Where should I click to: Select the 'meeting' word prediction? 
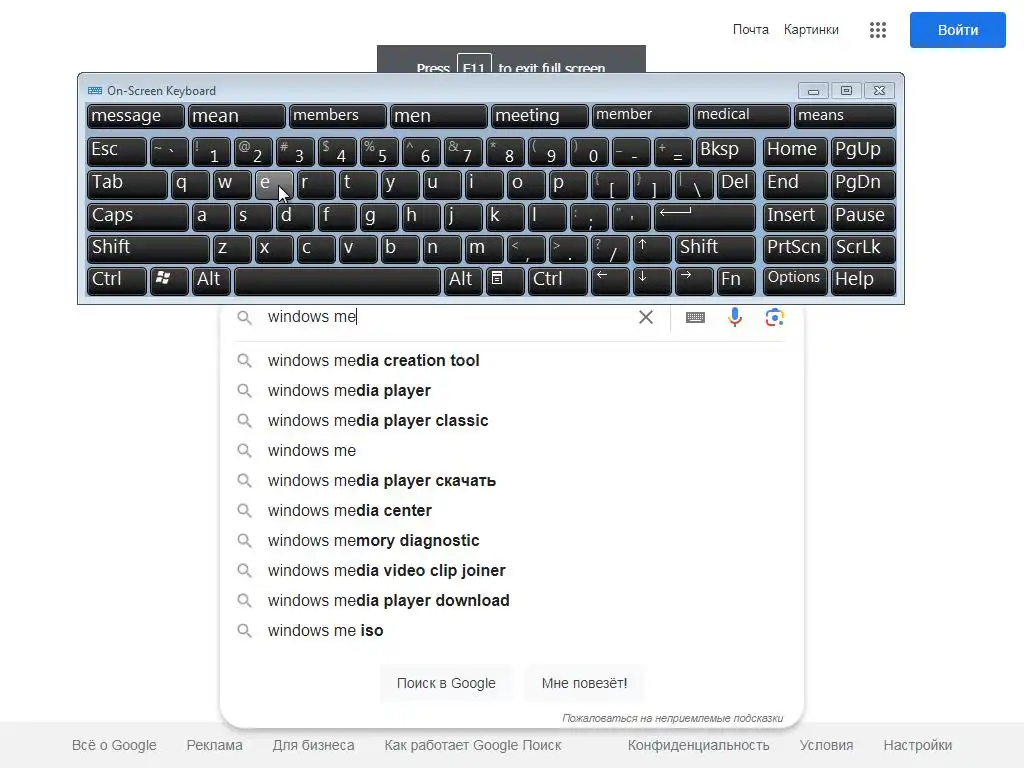pos(539,116)
